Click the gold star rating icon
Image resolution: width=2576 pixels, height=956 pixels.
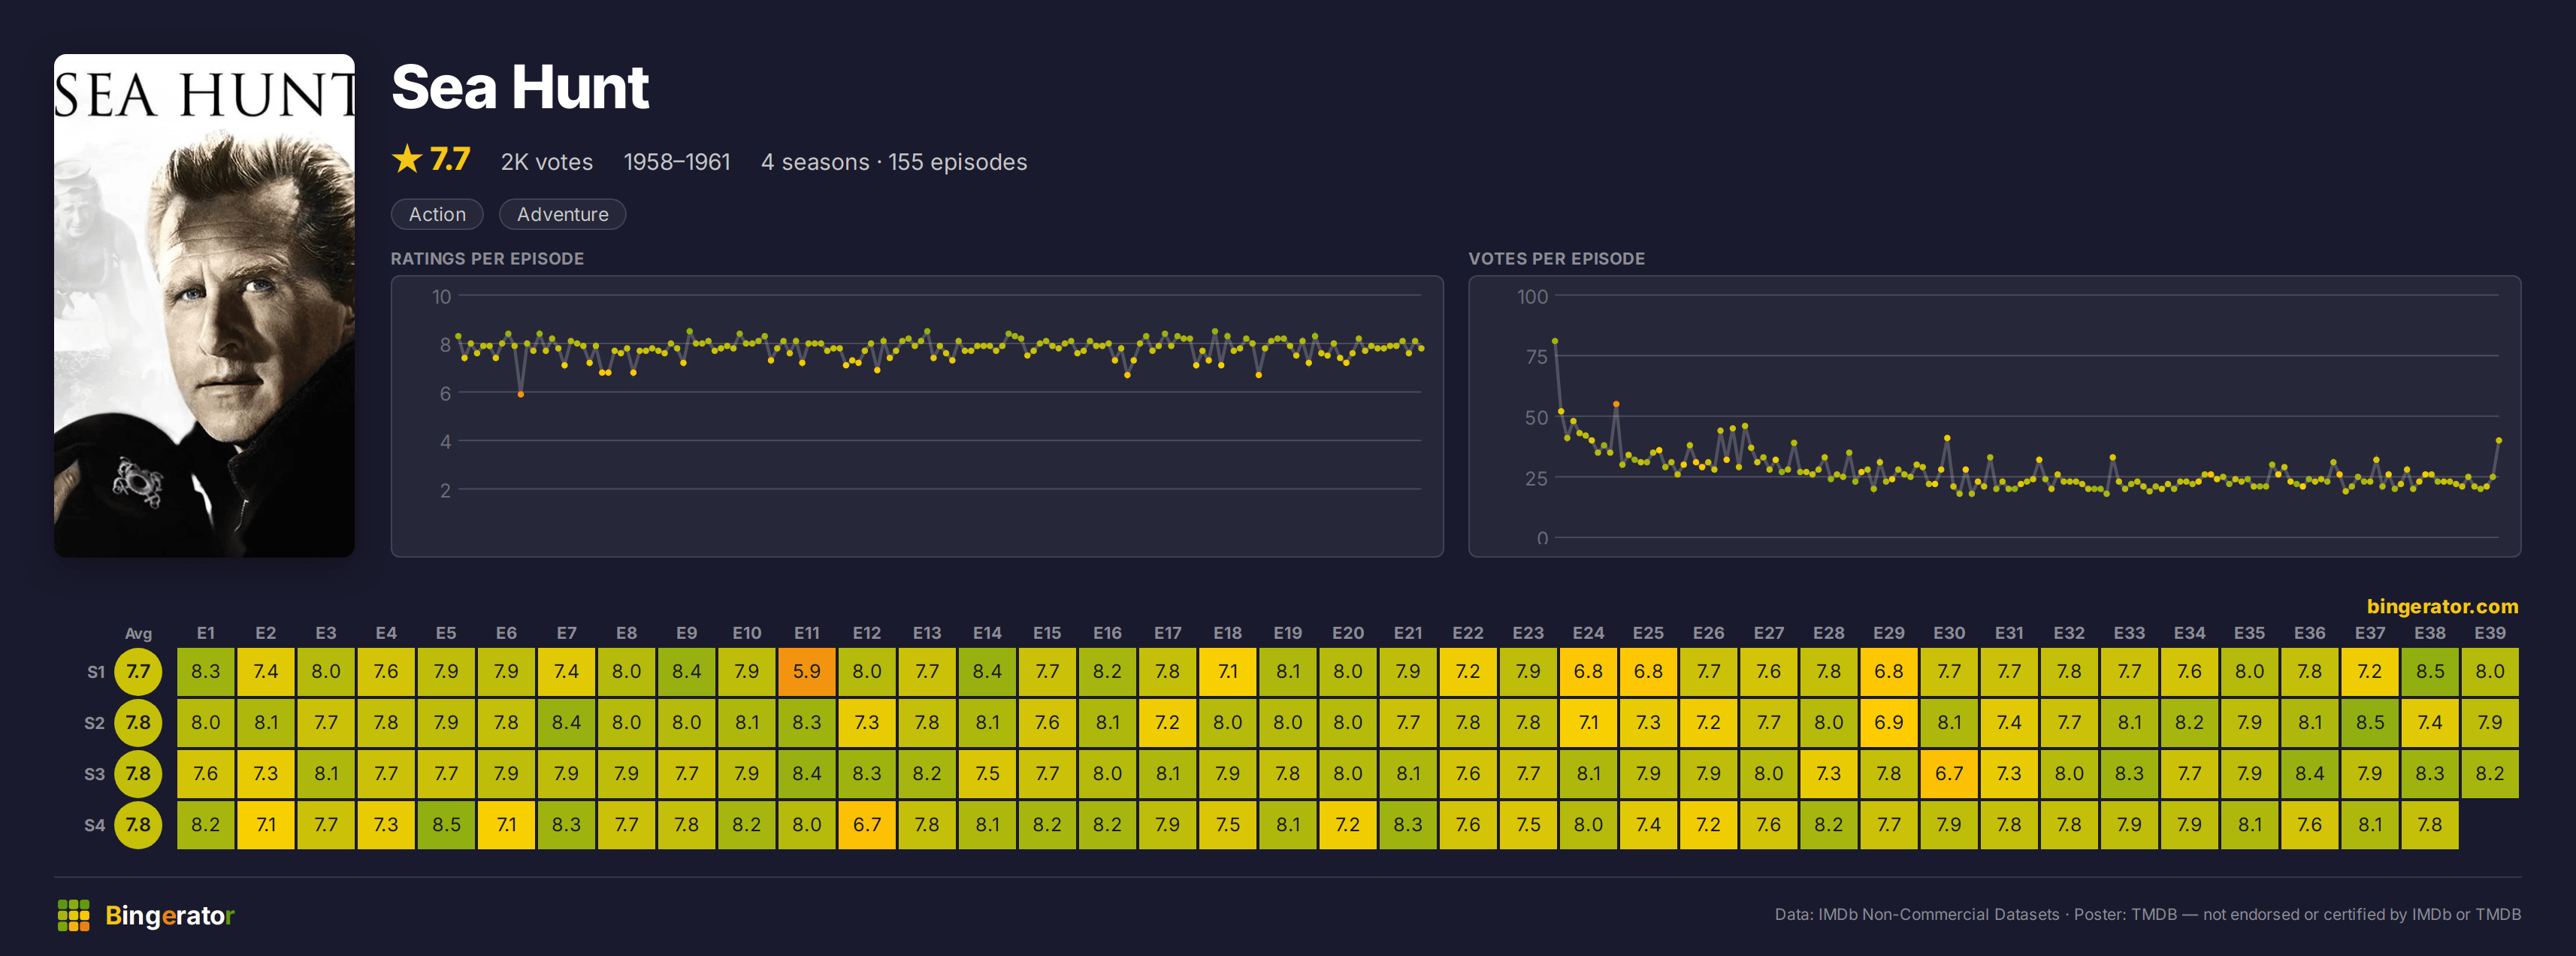coord(407,159)
